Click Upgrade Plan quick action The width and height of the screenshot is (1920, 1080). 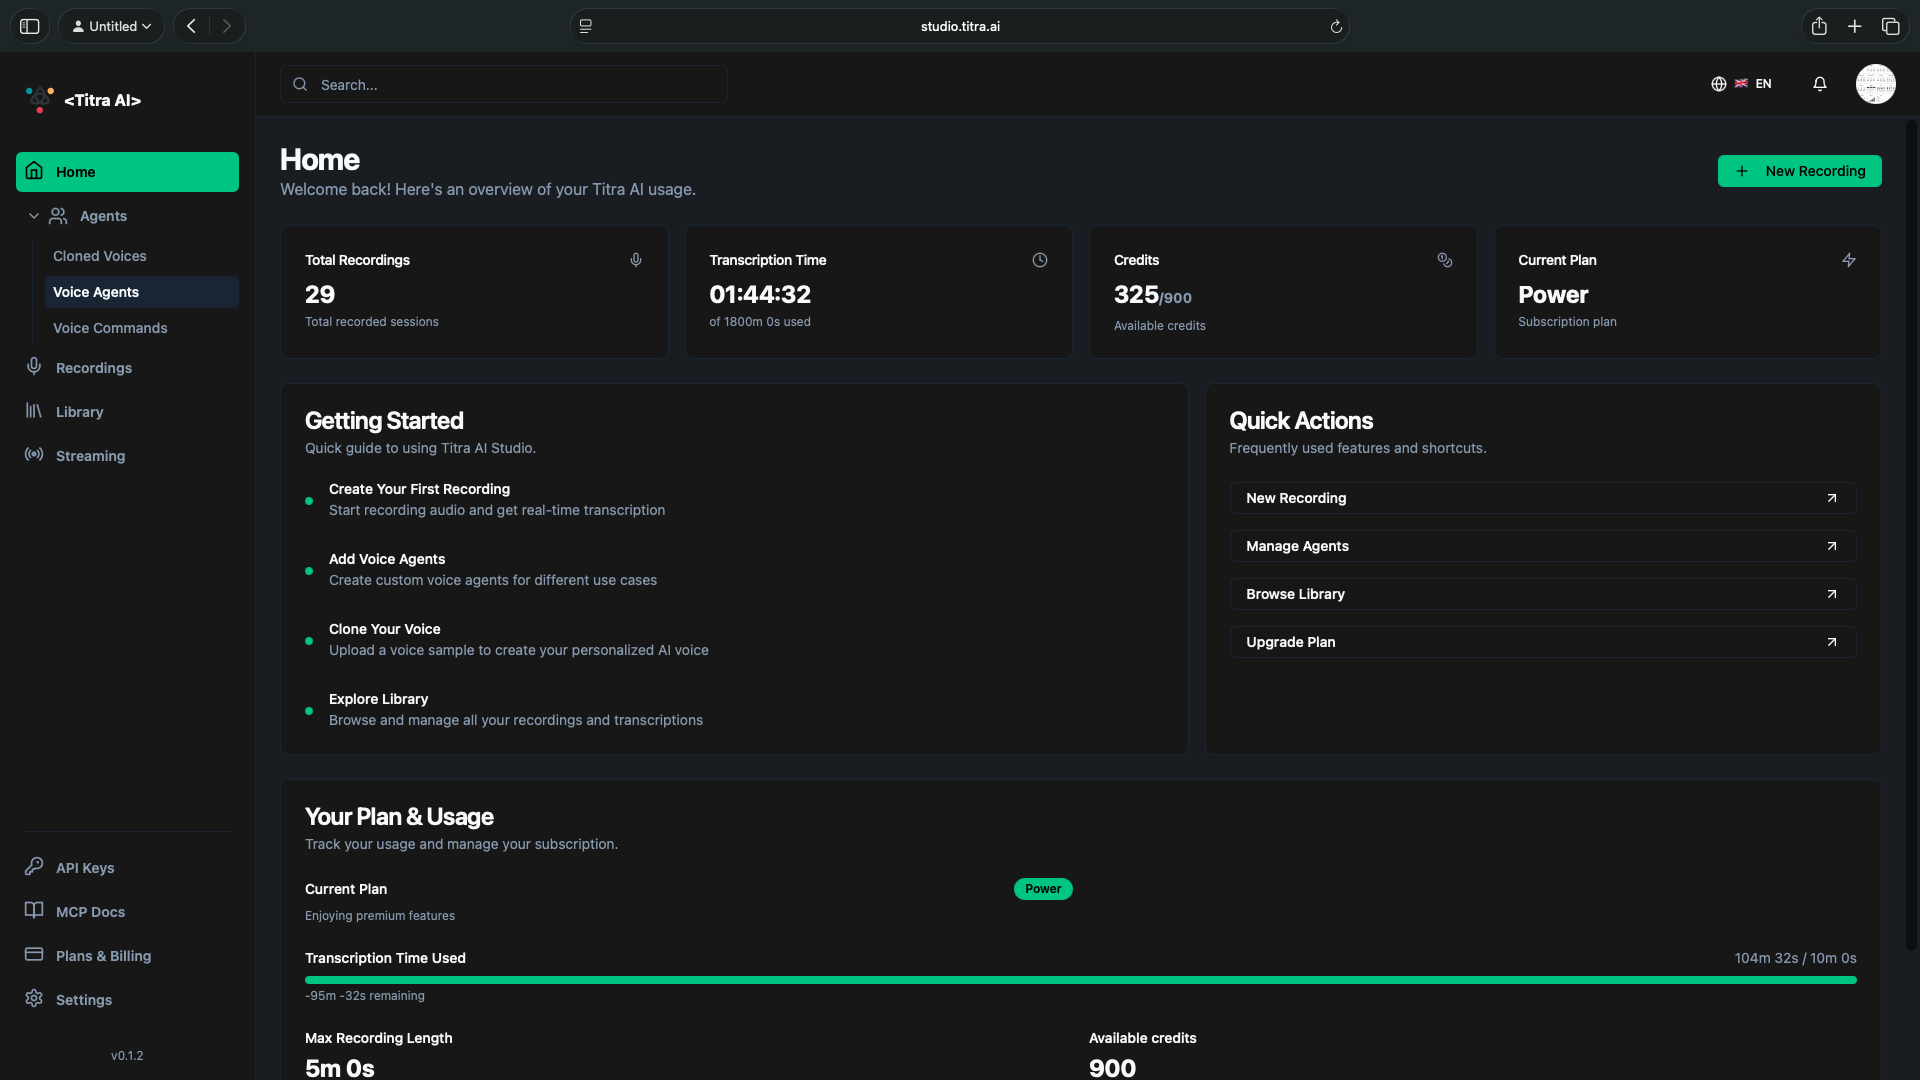[x=1542, y=642]
